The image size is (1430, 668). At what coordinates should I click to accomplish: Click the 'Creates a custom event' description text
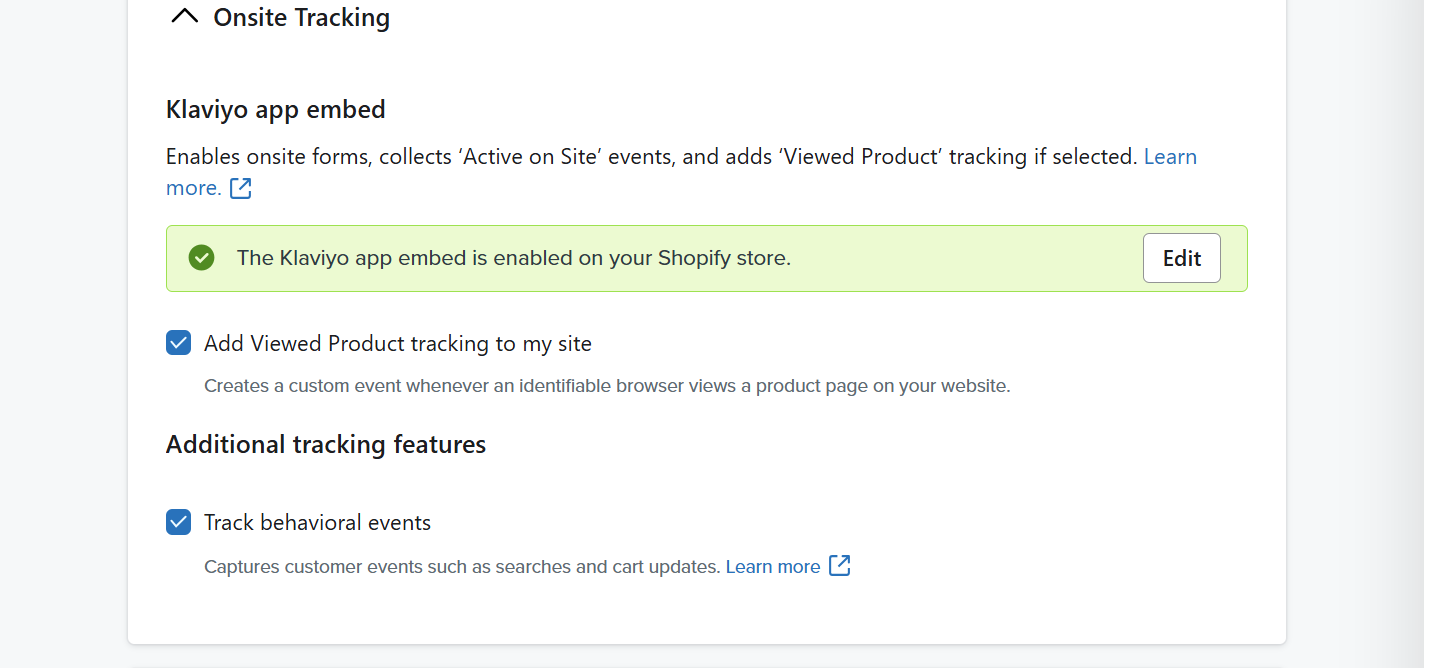coord(607,386)
